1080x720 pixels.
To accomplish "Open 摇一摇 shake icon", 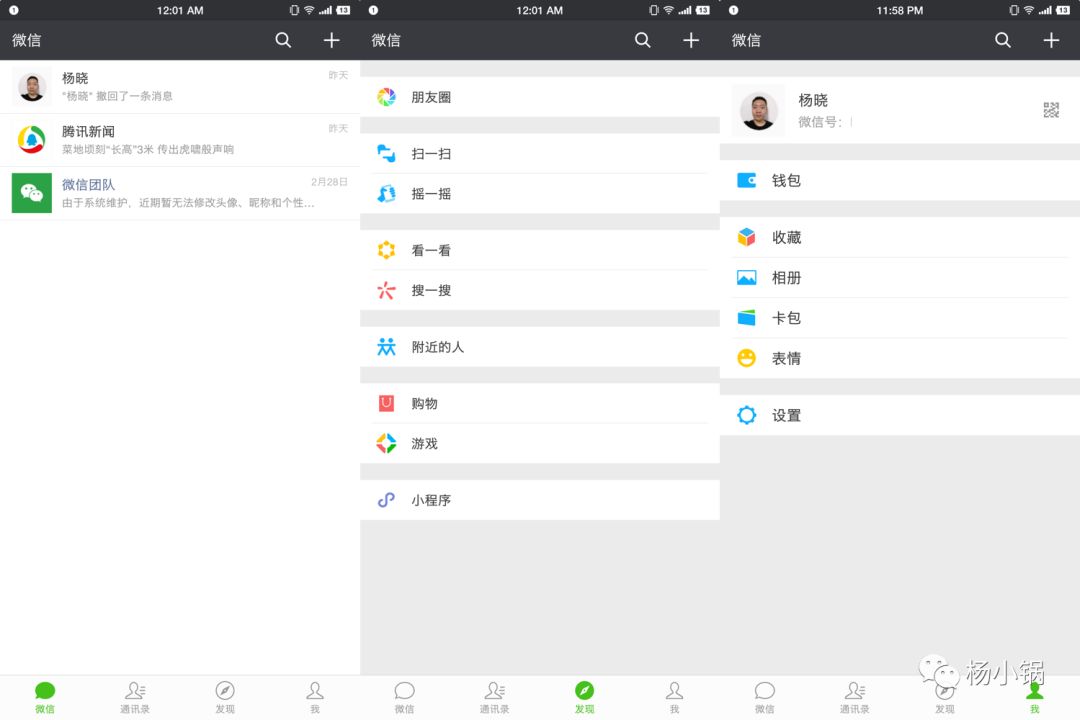I will [x=386, y=194].
